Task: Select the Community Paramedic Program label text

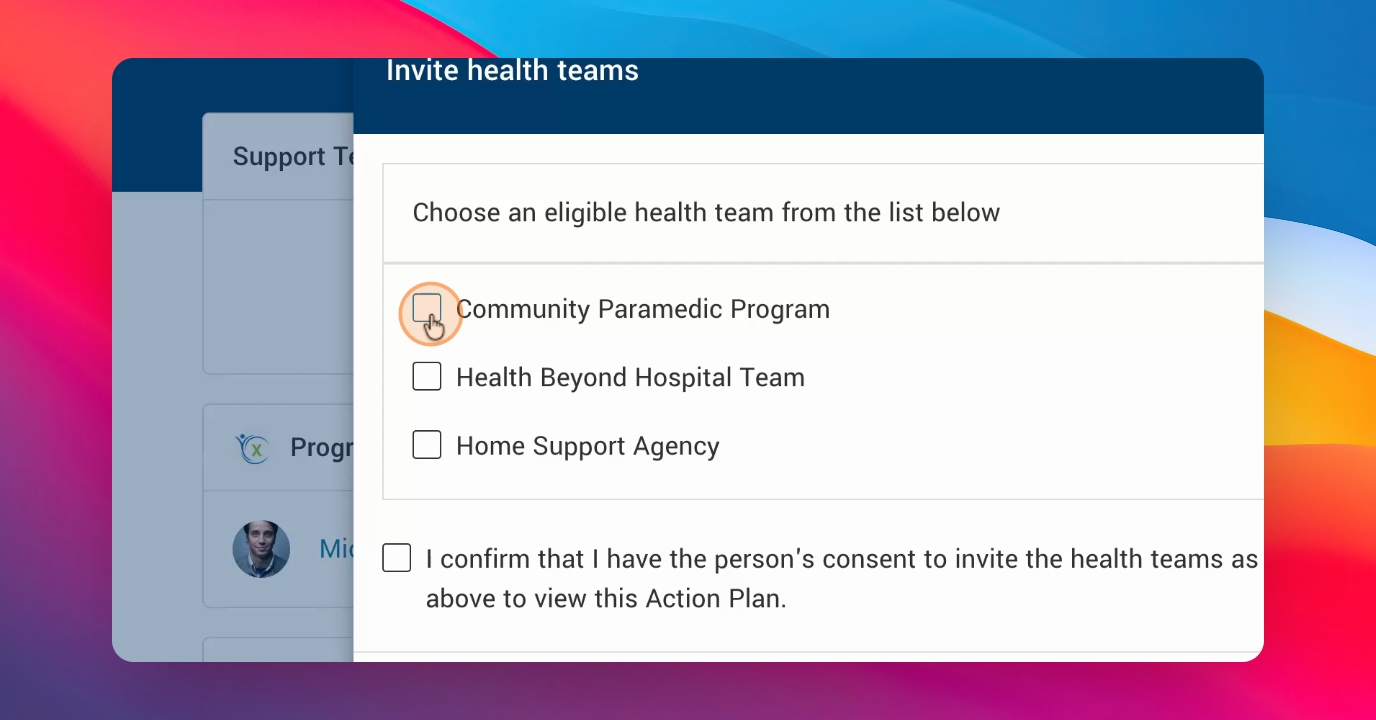Action: pos(643,309)
